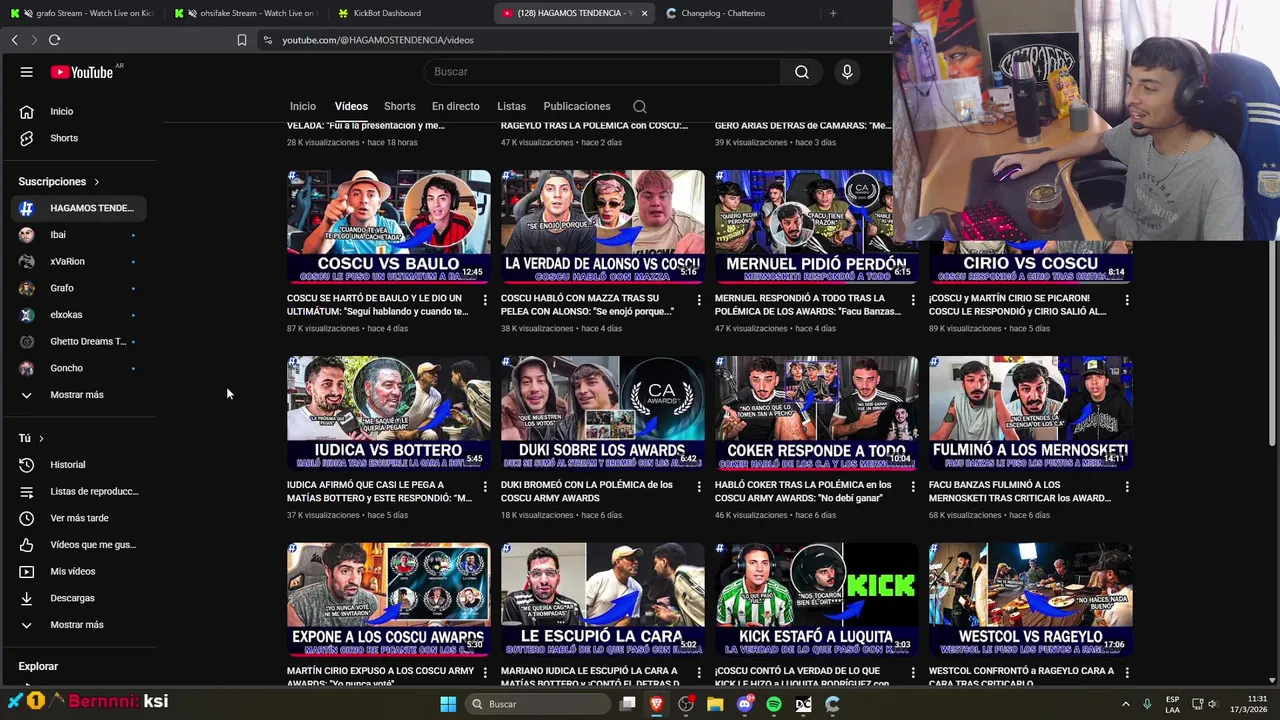Go back with browser back arrow

pos(14,40)
